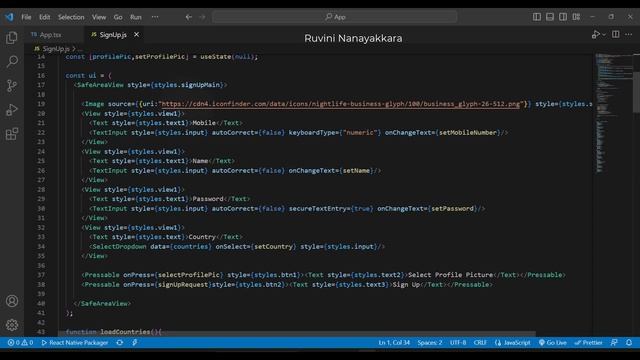
Task: Go forward with the right arrow
Action: pos(202,17)
